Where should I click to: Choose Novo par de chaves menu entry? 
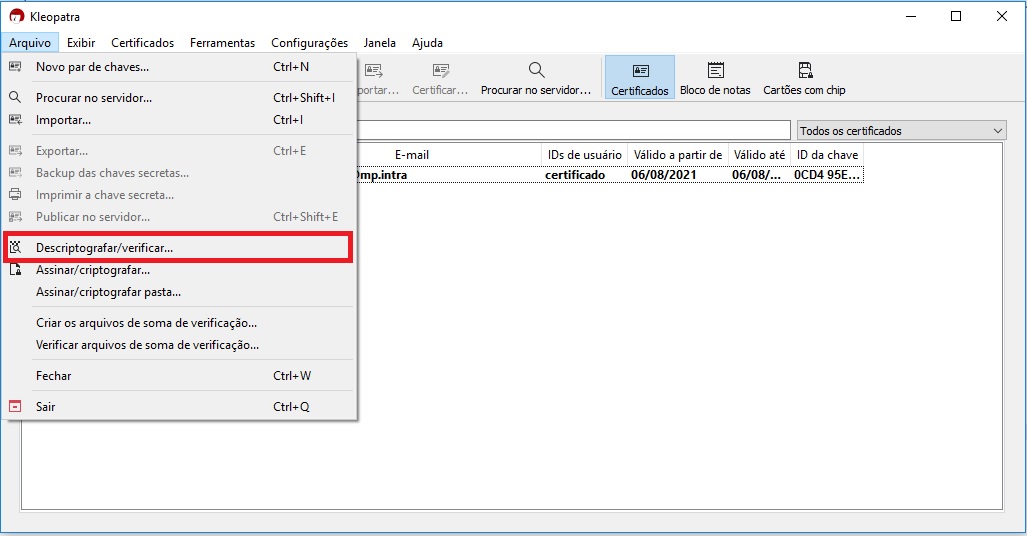179,67
